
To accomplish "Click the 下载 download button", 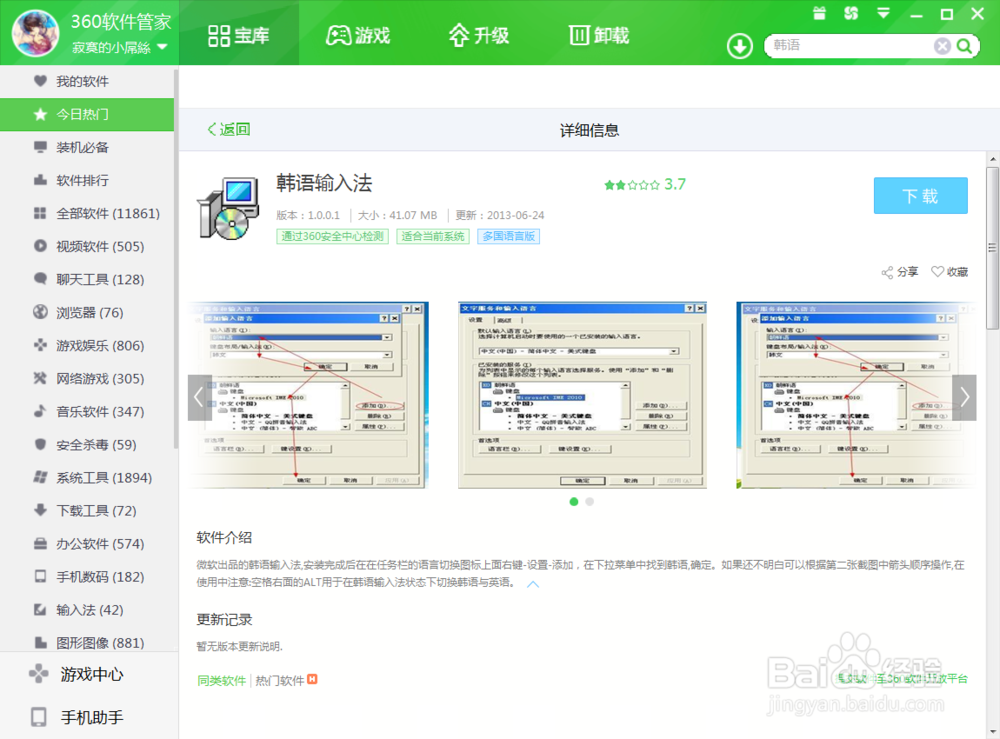I will point(920,196).
